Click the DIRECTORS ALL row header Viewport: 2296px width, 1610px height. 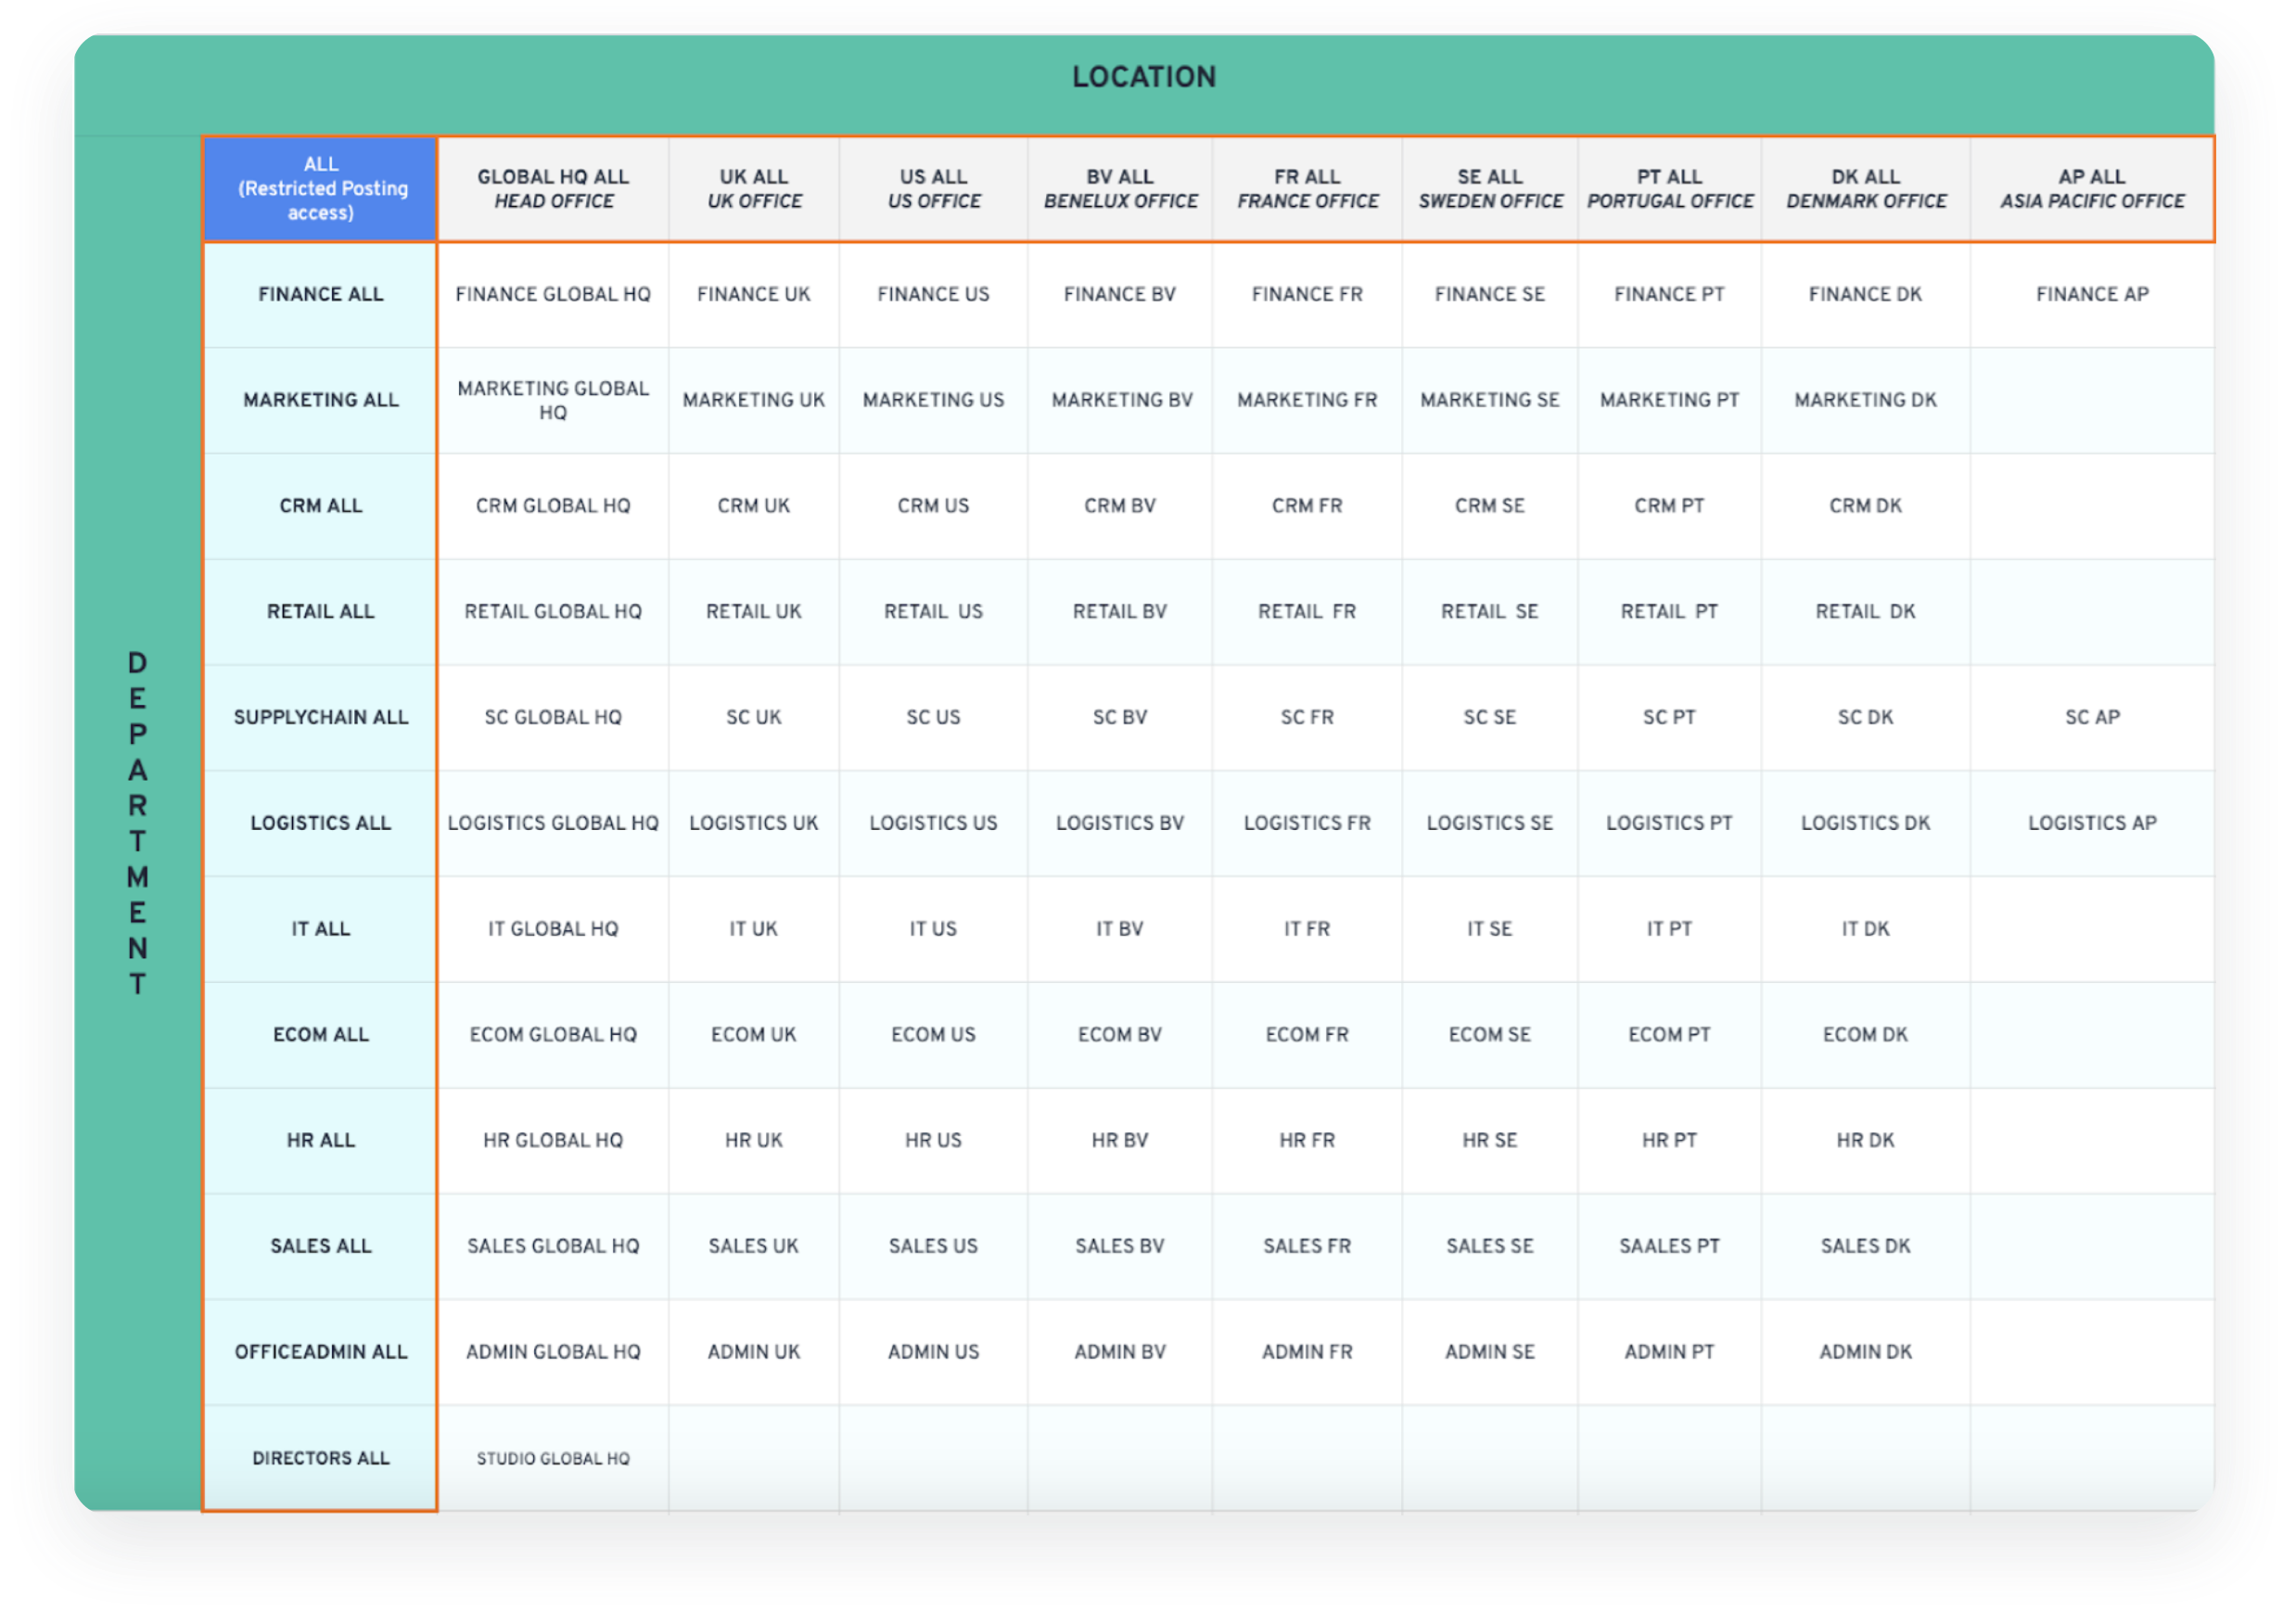pyautogui.click(x=320, y=1459)
